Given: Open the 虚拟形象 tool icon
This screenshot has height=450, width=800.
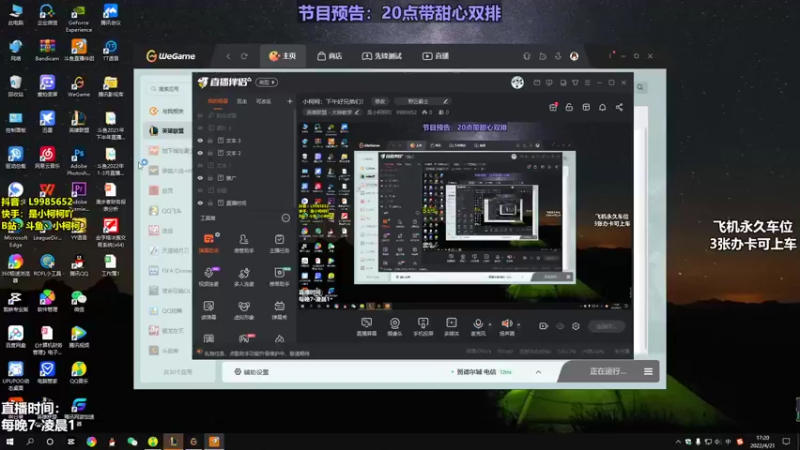Looking at the screenshot, I should pyautogui.click(x=244, y=310).
